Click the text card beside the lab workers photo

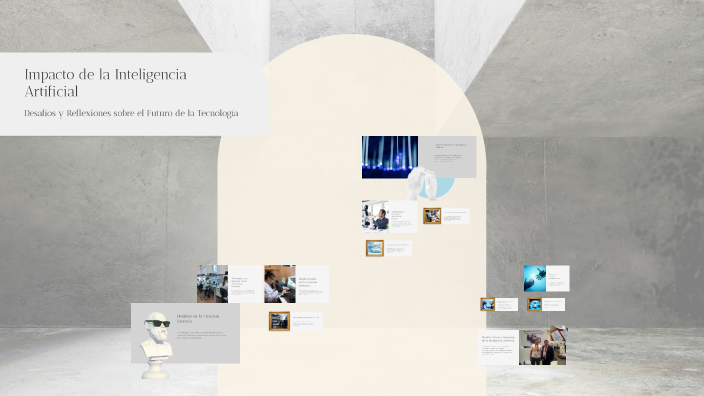pos(245,284)
